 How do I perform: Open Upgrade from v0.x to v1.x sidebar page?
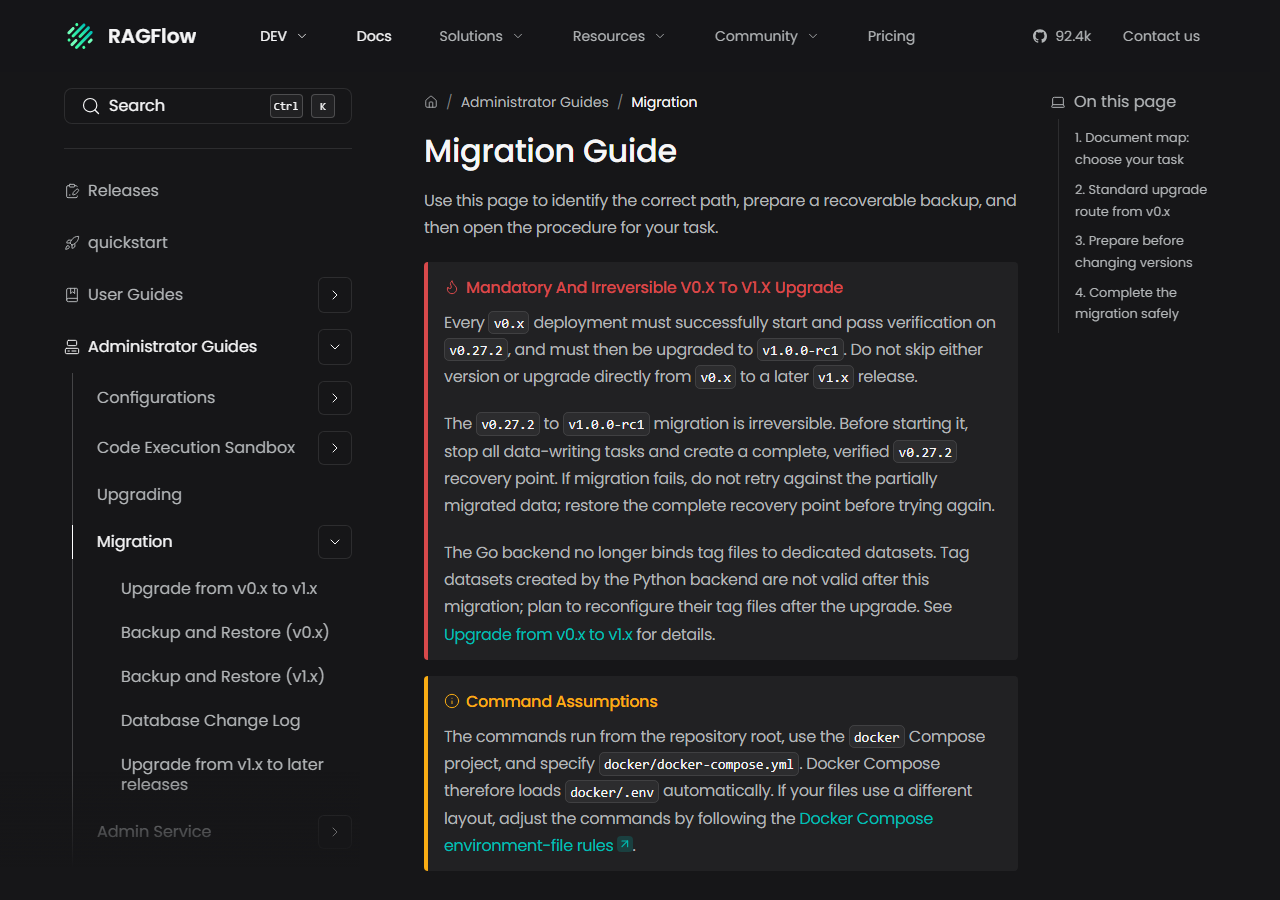coord(219,589)
